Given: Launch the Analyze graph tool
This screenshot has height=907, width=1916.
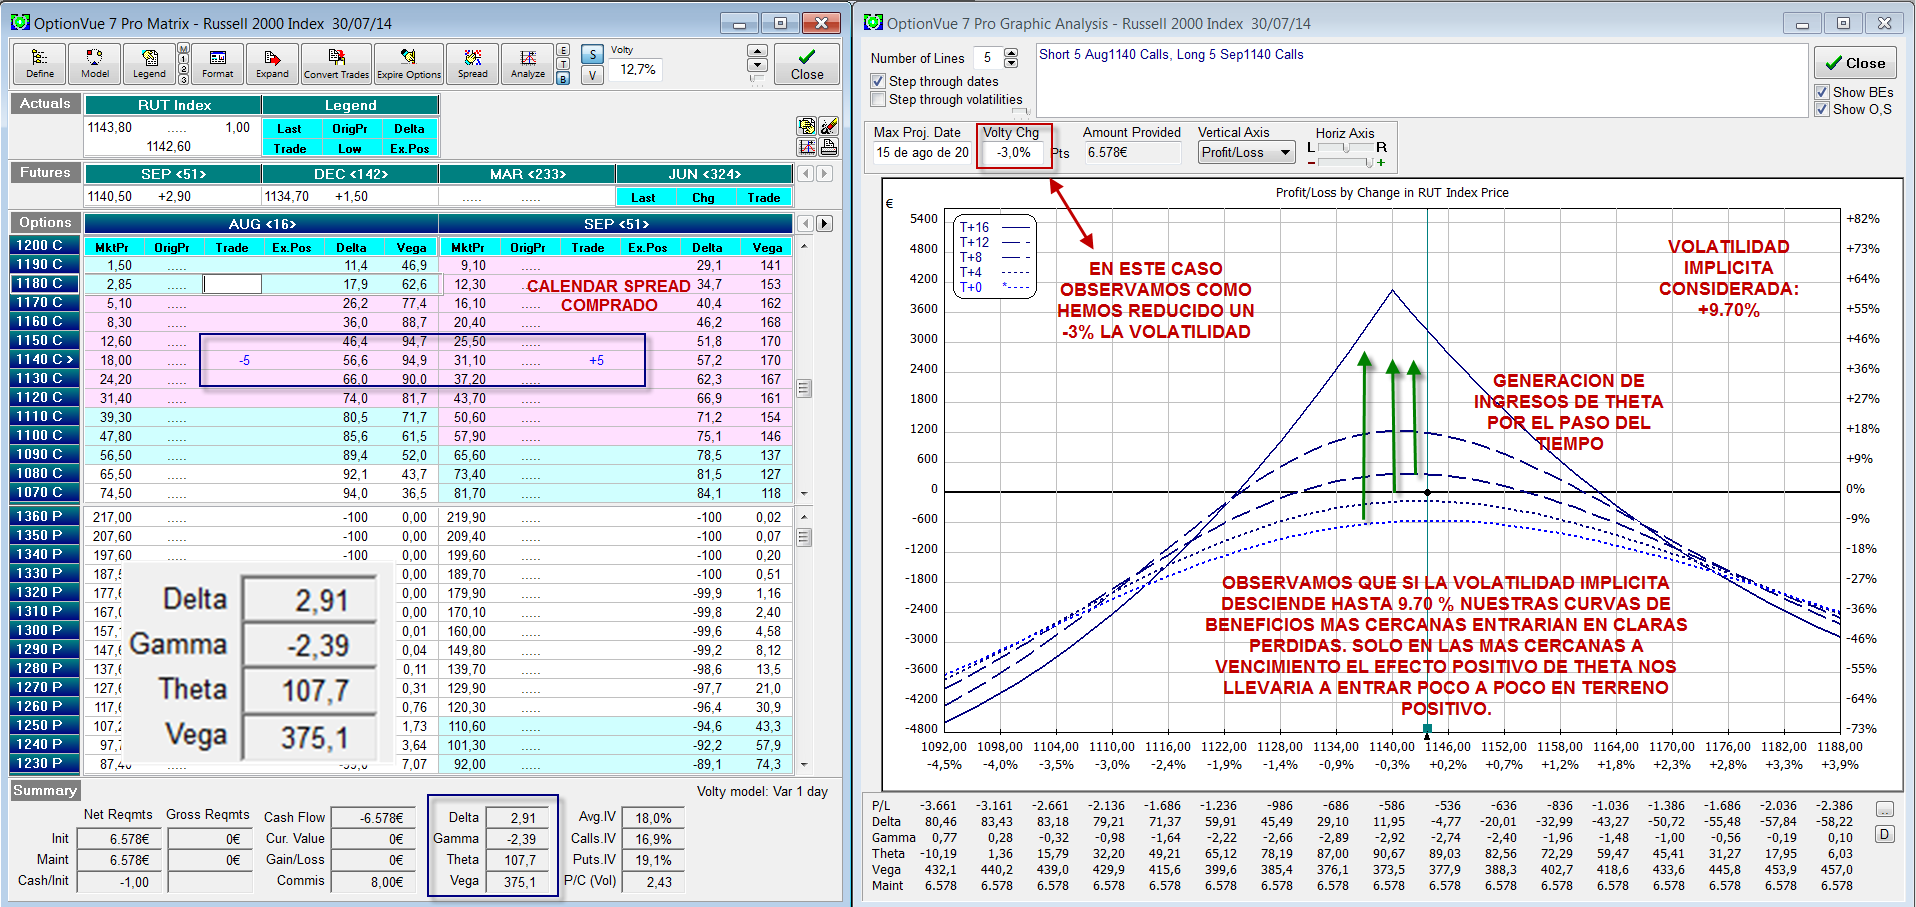Looking at the screenshot, I should click(528, 63).
